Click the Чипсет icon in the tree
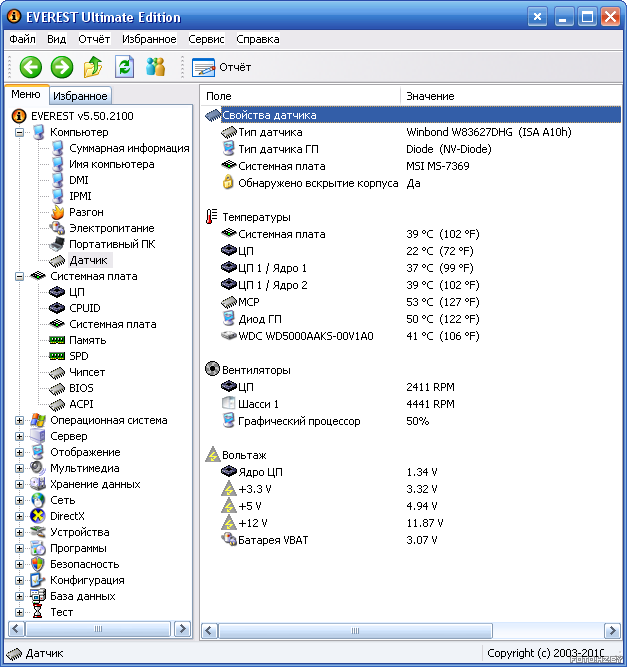Screen dimensions: 627x667 pos(57,373)
